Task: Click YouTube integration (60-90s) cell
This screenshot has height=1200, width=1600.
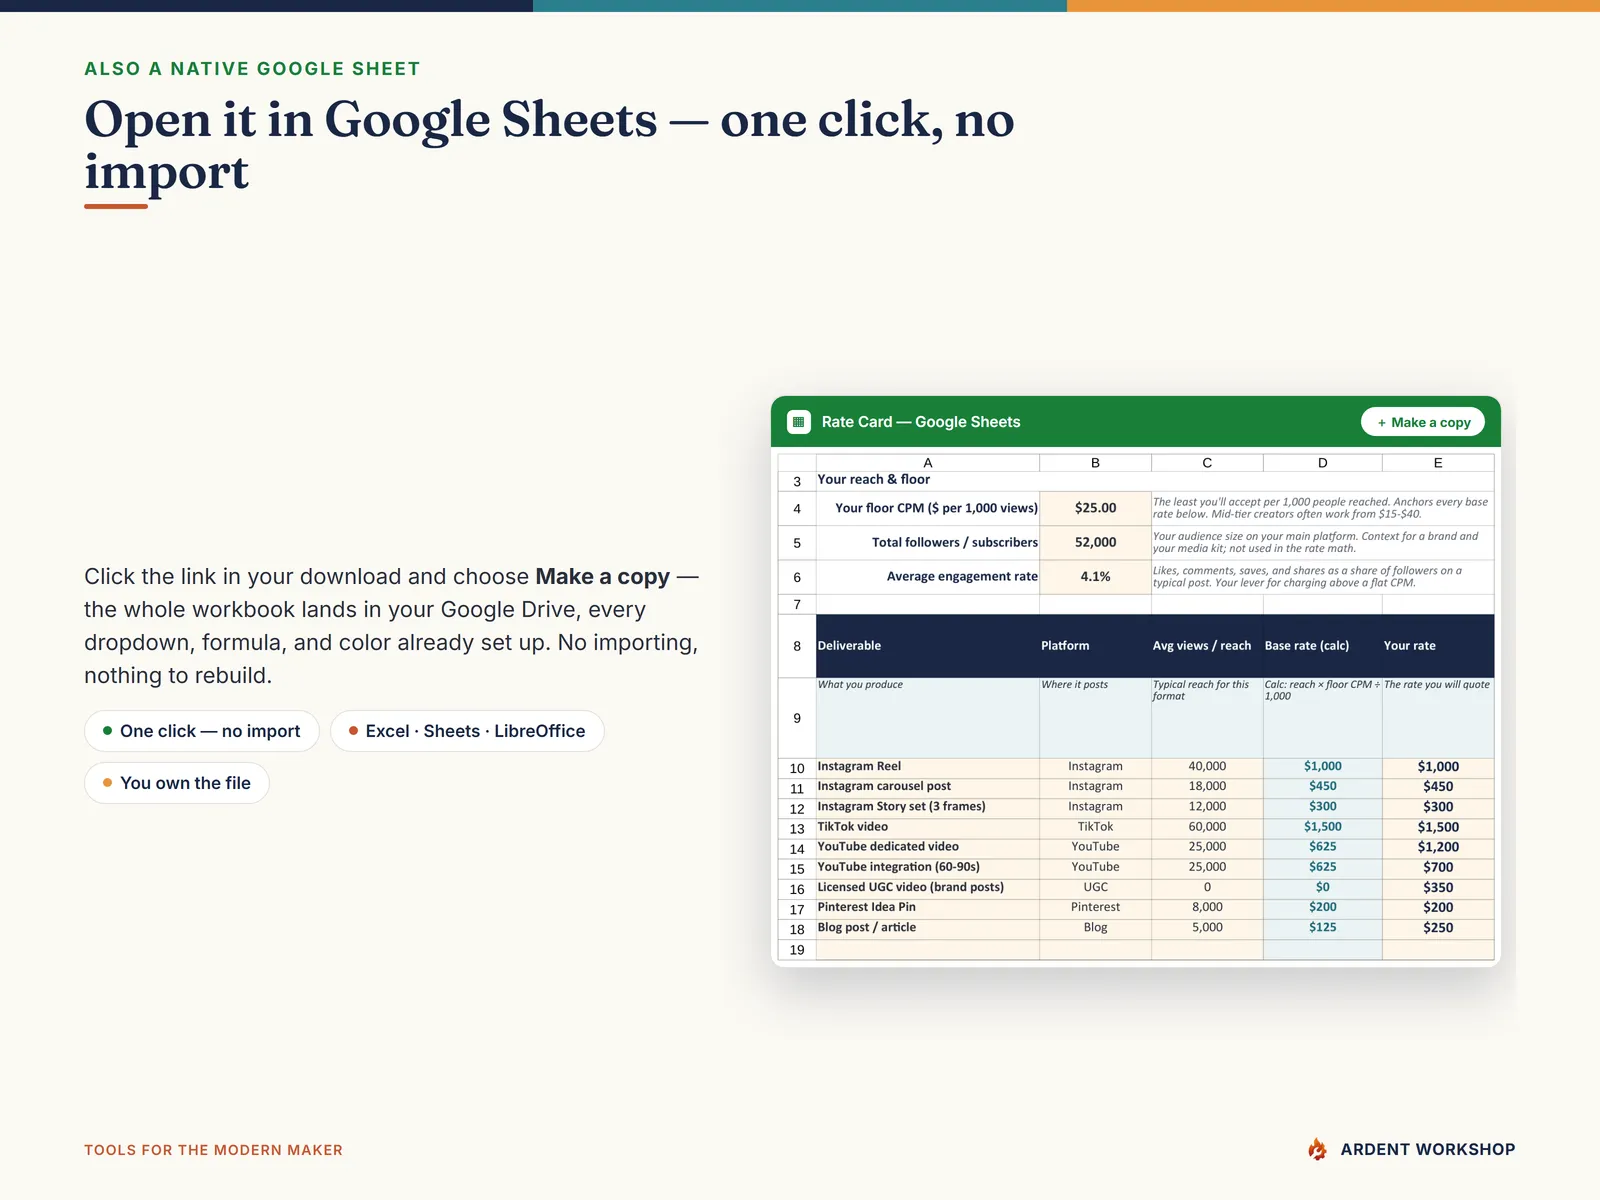Action: tap(928, 867)
